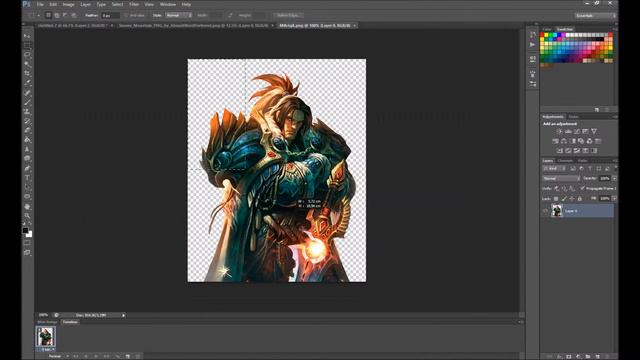Toggle the Lock image pixels button
This screenshot has height=360, width=640.
pos(564,198)
